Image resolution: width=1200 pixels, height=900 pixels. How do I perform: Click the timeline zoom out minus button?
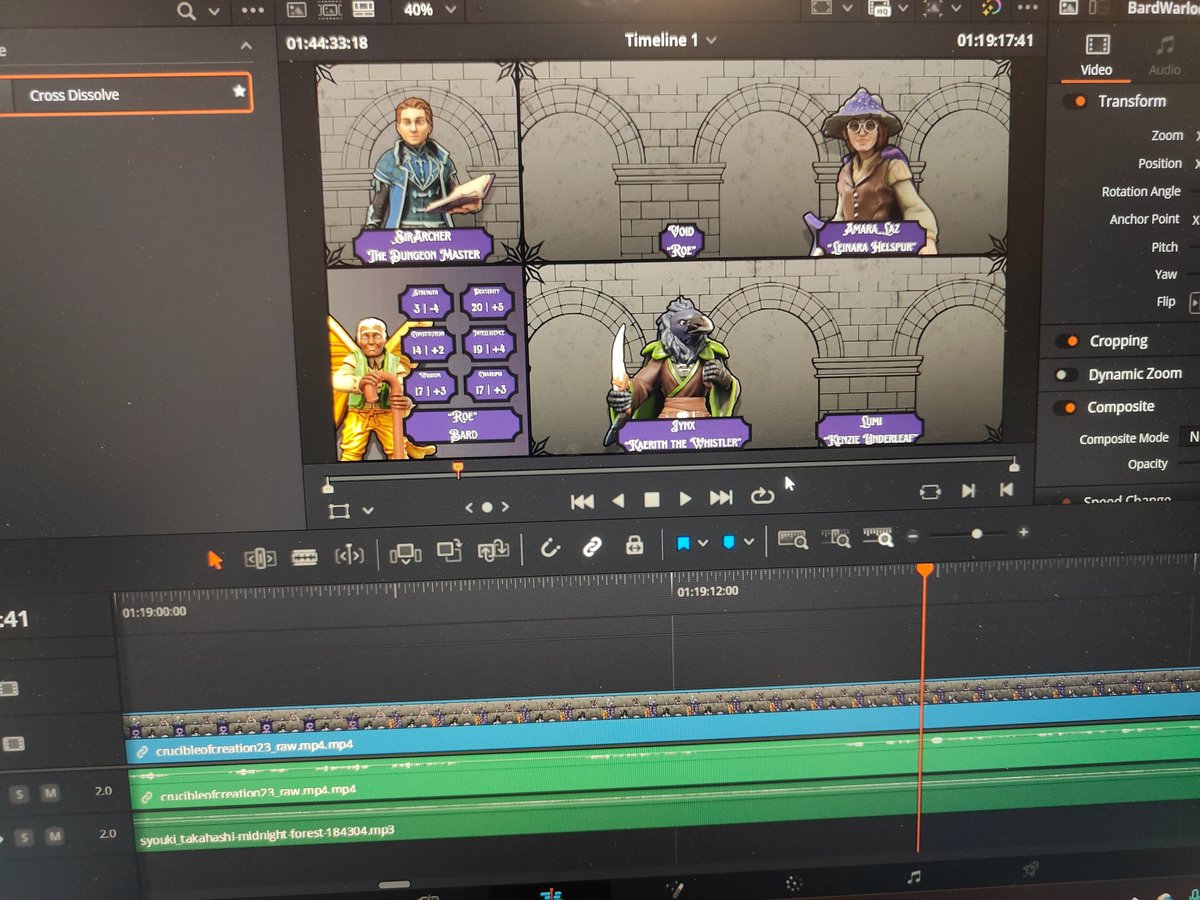(x=913, y=536)
